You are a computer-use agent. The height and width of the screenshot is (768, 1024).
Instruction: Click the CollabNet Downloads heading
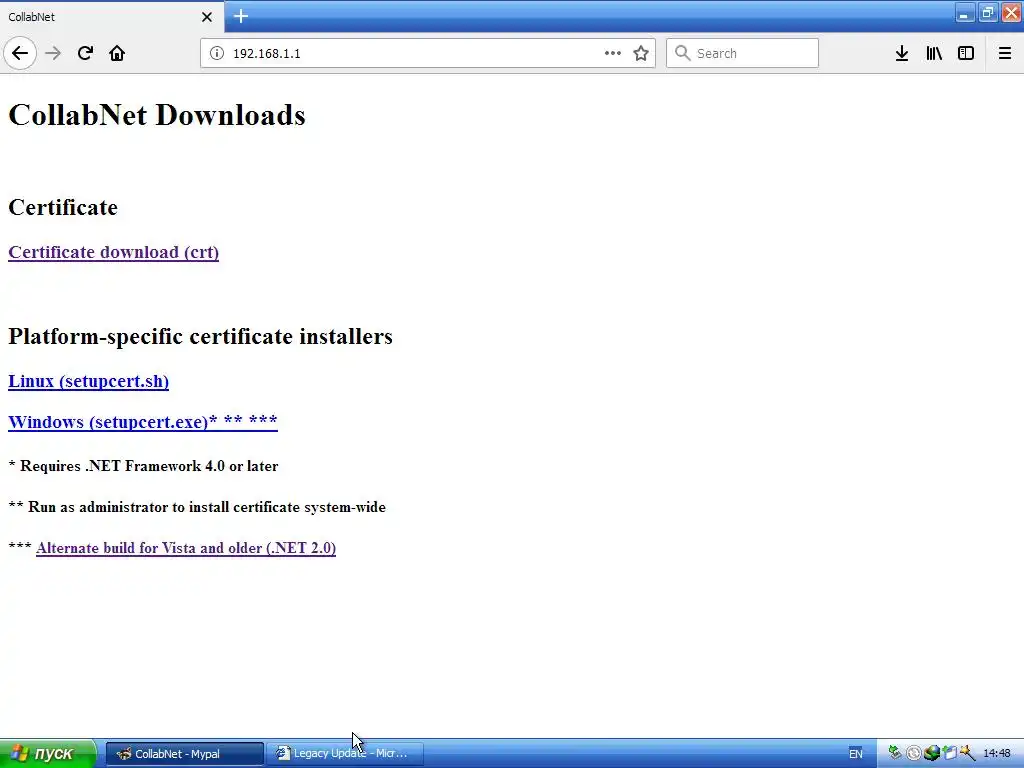point(157,115)
